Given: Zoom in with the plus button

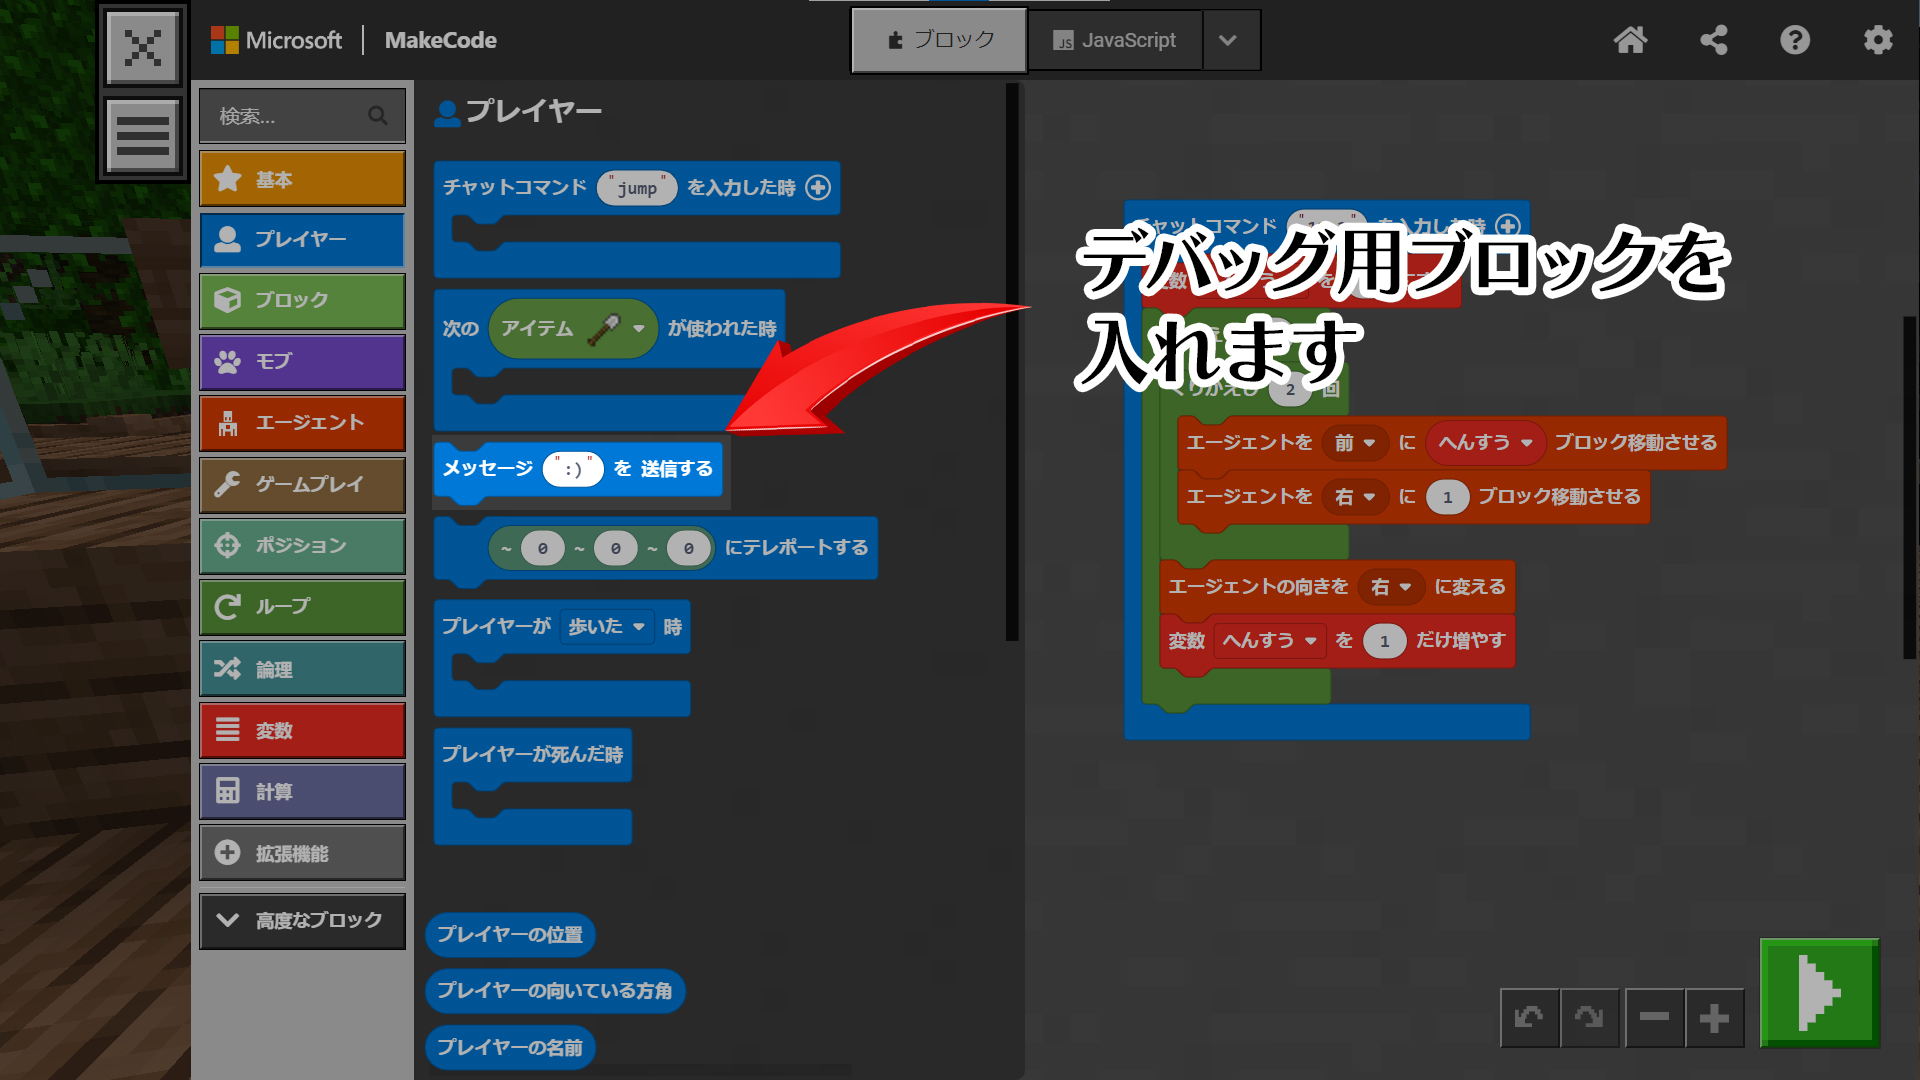Looking at the screenshot, I should click(x=1714, y=1018).
